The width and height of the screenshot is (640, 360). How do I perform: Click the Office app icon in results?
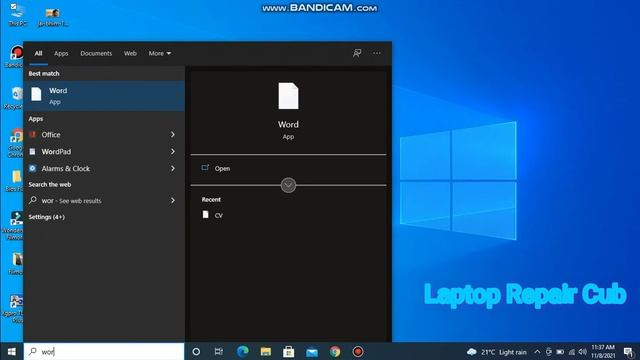tap(32, 135)
